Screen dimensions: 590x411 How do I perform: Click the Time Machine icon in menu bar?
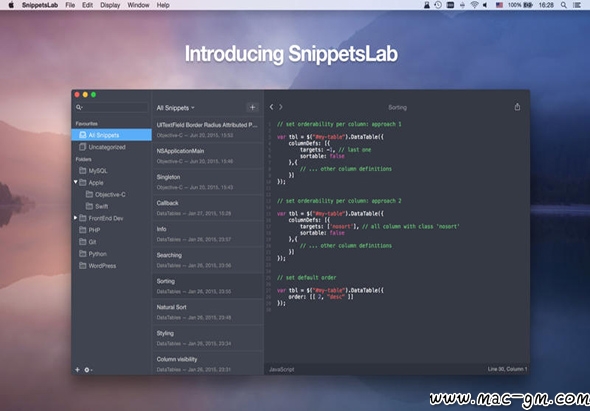pyautogui.click(x=438, y=5)
